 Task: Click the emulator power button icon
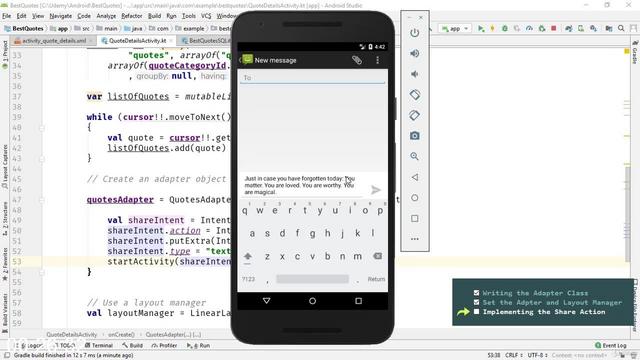pyautogui.click(x=414, y=33)
